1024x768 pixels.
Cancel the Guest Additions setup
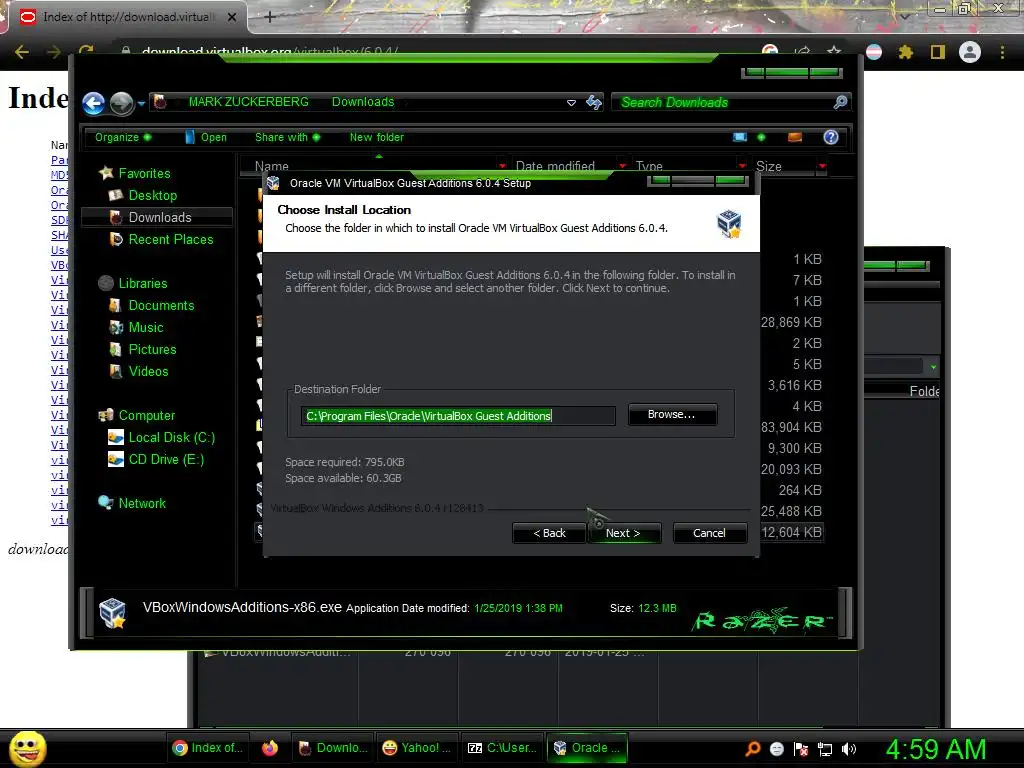click(709, 533)
